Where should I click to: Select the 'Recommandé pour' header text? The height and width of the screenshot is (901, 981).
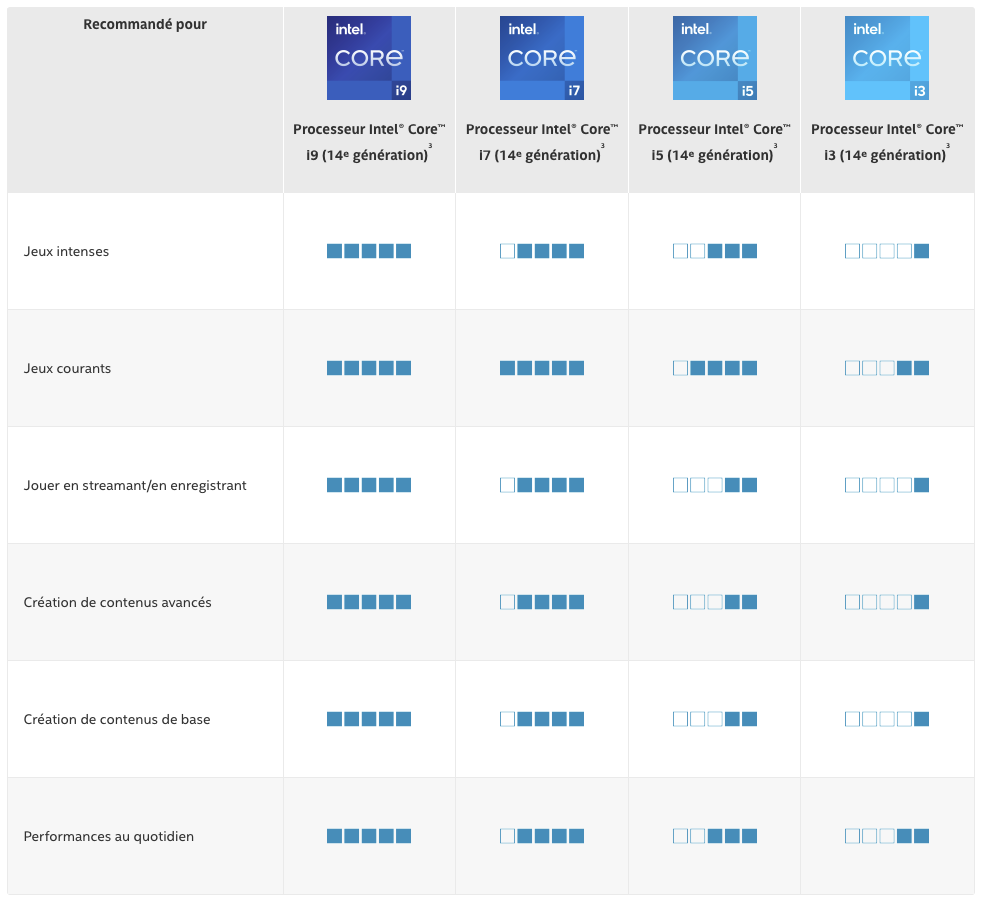tap(145, 24)
